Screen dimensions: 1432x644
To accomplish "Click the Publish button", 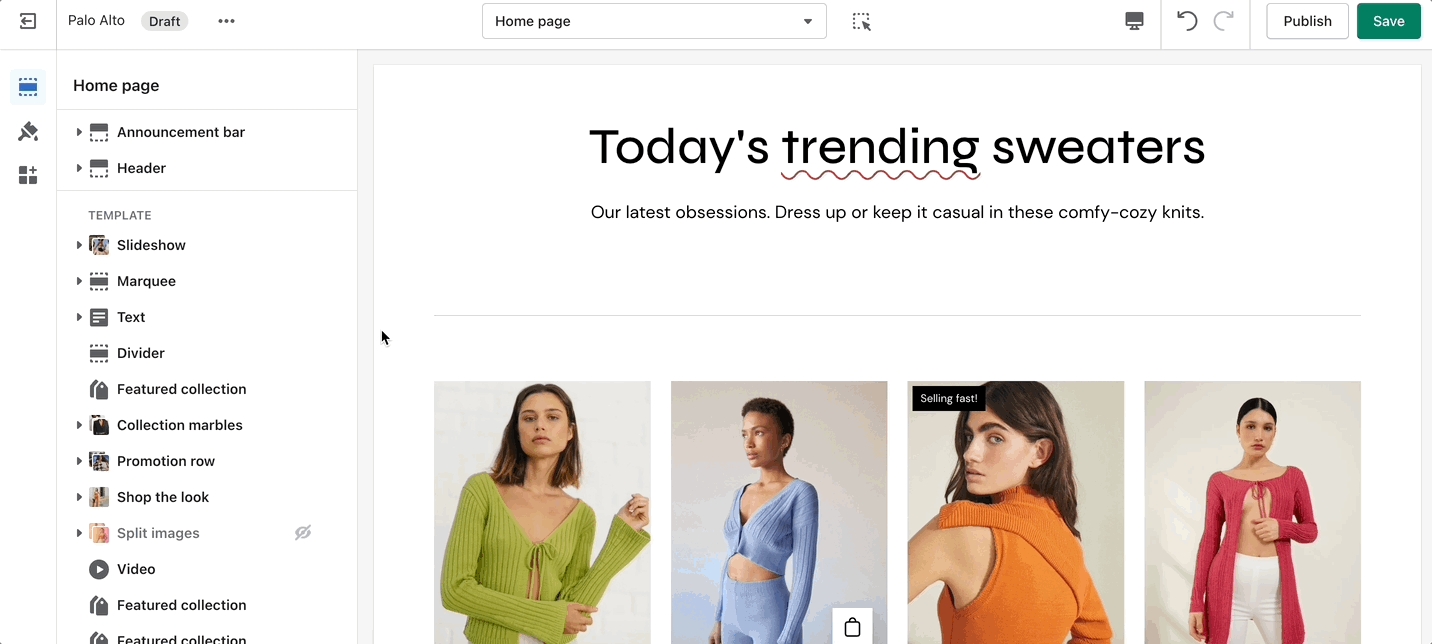I will coord(1307,21).
